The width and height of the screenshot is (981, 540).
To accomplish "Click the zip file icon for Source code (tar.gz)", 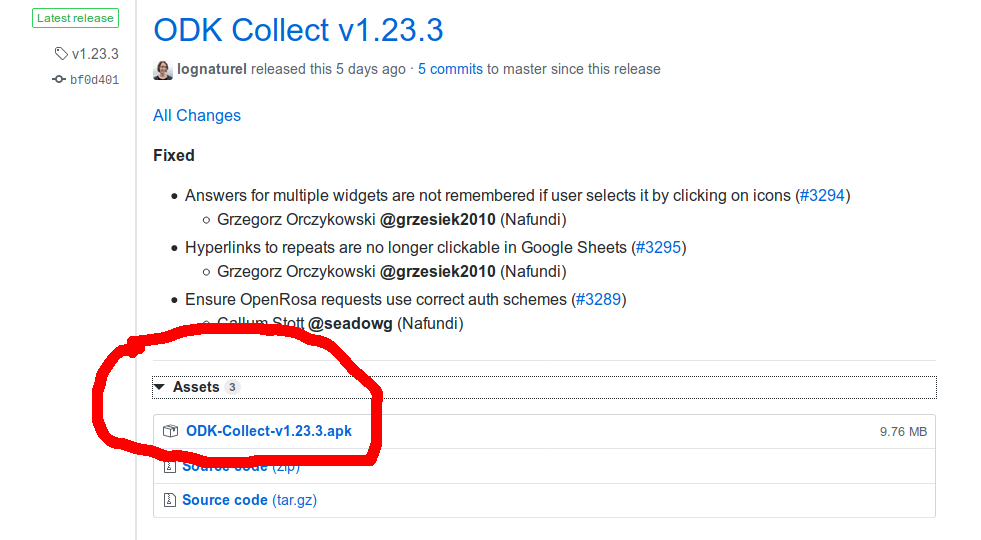I will click(x=170, y=500).
